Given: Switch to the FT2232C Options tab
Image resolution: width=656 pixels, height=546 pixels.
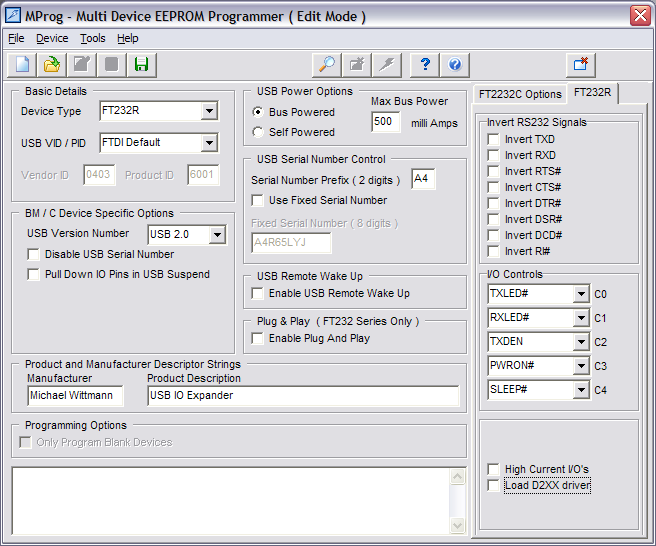Looking at the screenshot, I should click(520, 94).
